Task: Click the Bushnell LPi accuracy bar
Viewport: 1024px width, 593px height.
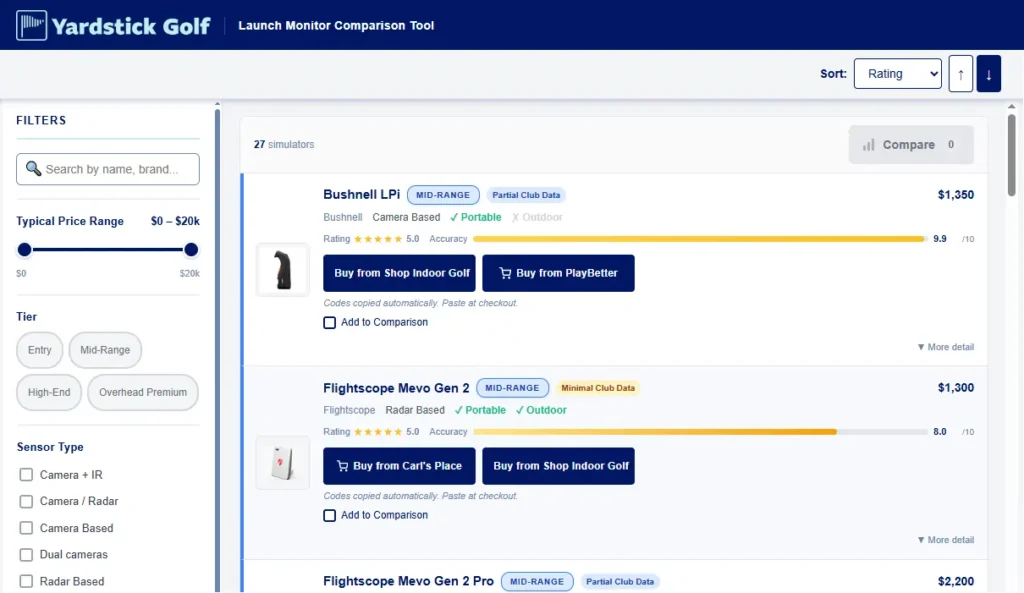Action: click(700, 239)
